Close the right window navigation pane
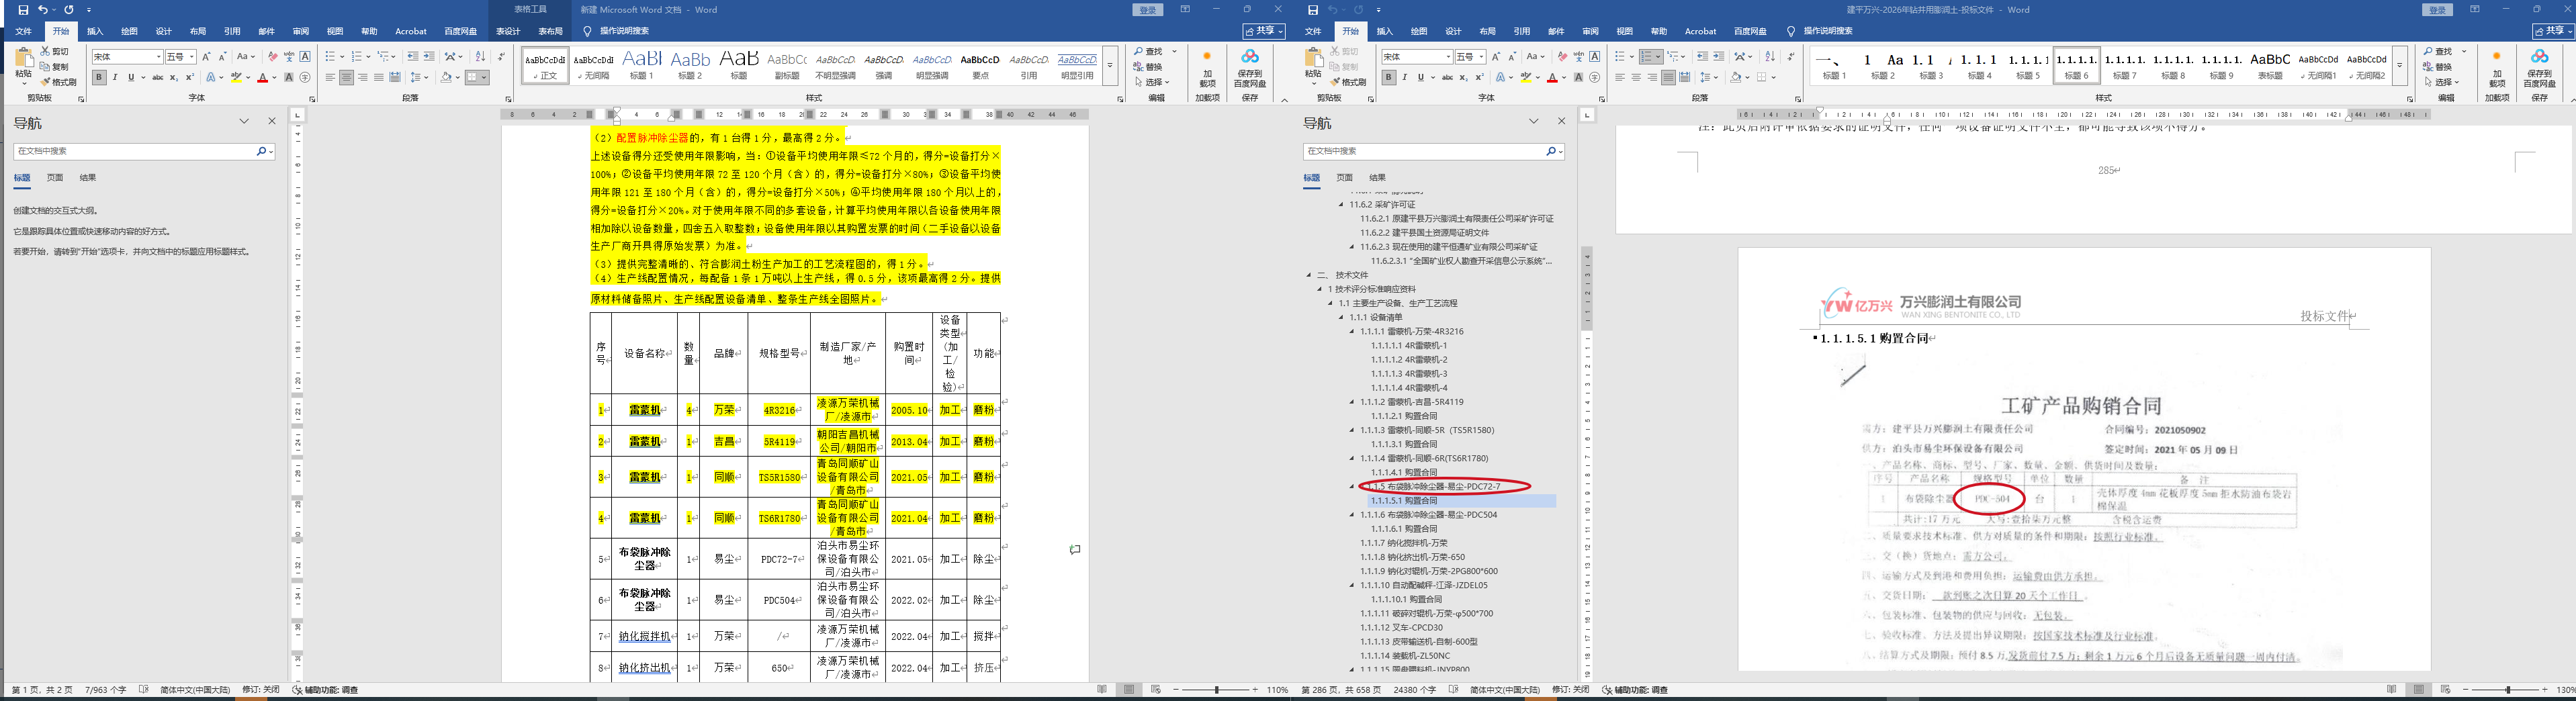This screenshot has width=2576, height=701. (x=1561, y=121)
